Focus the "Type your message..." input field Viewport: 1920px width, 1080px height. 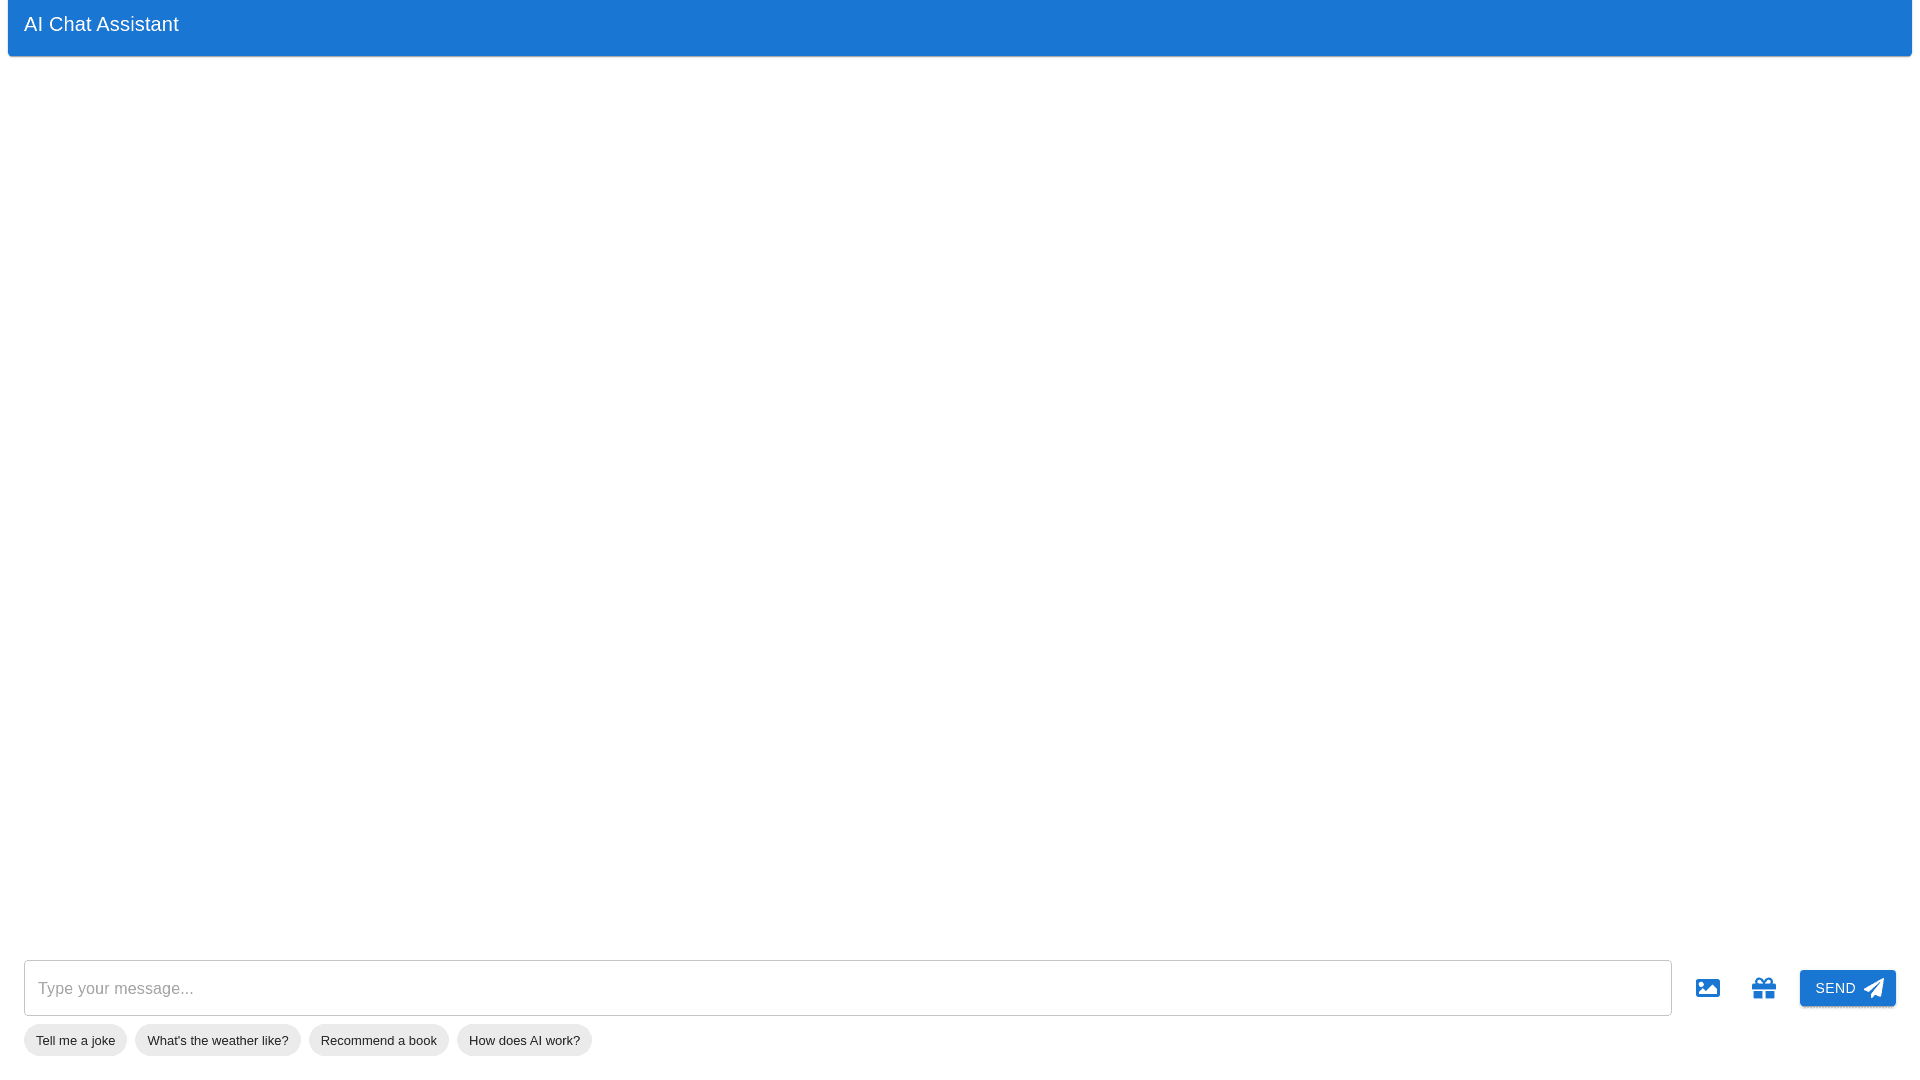coord(848,988)
